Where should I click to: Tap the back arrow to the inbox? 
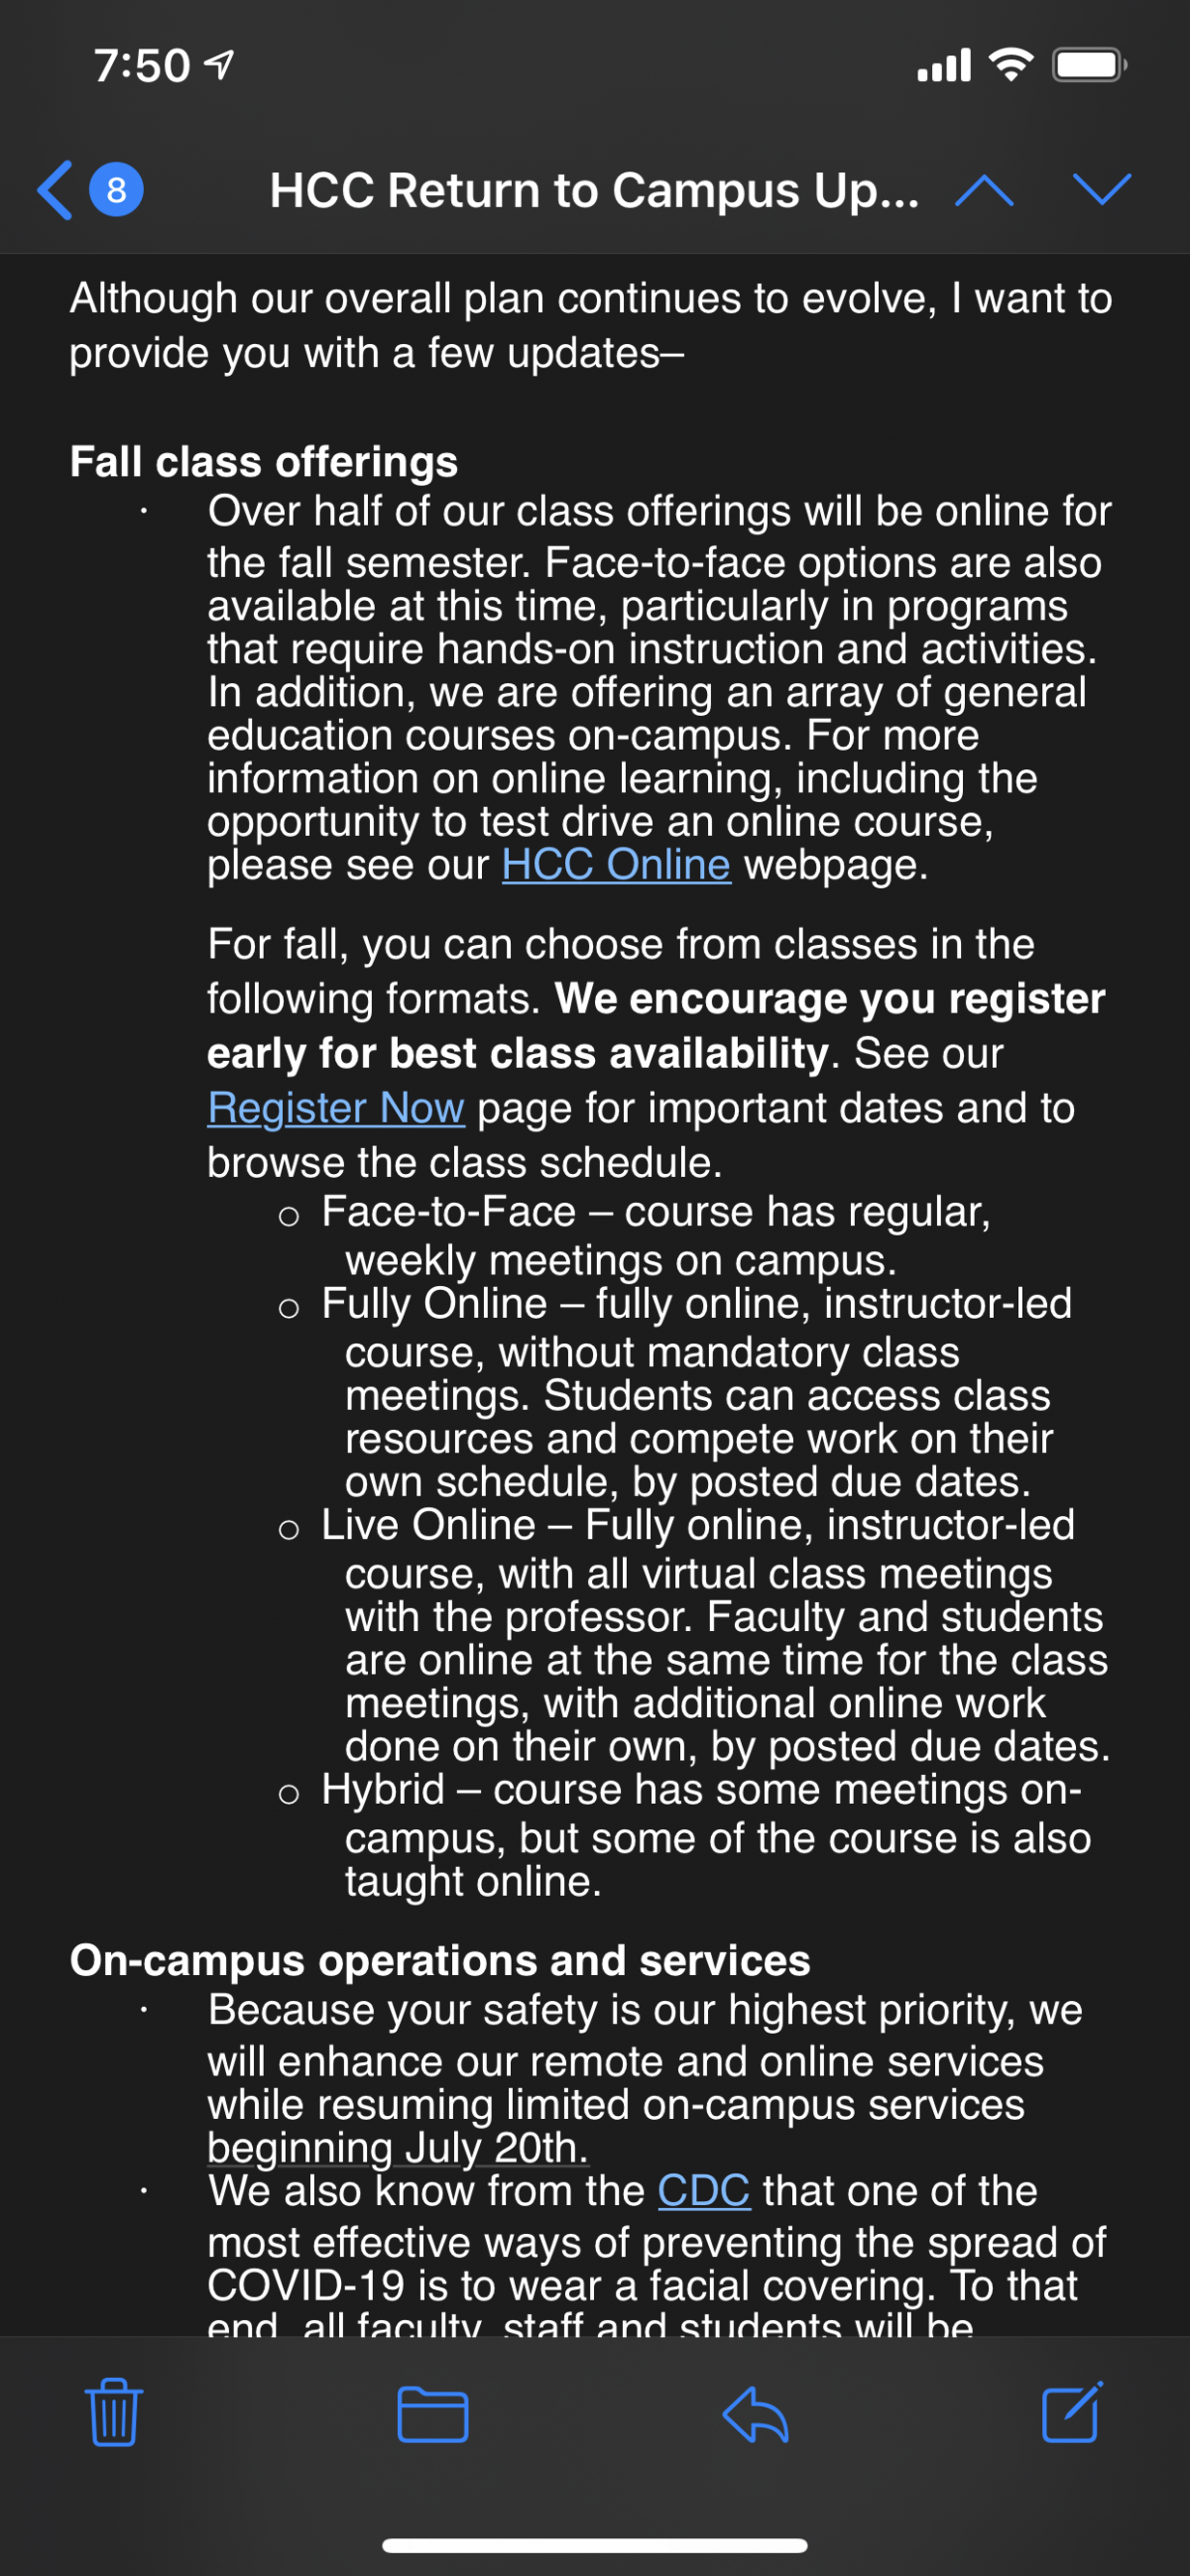click(55, 190)
